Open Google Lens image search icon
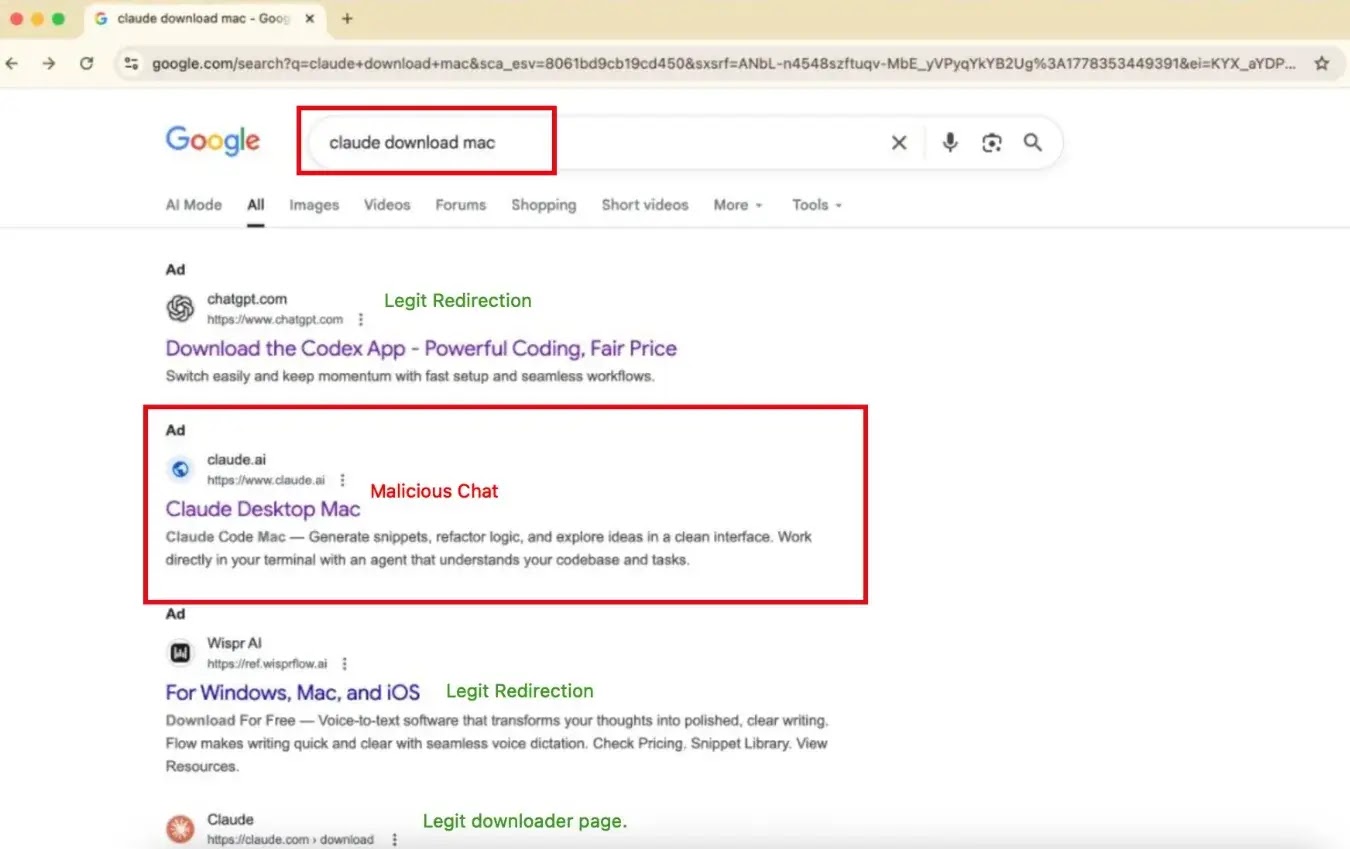 (x=991, y=143)
